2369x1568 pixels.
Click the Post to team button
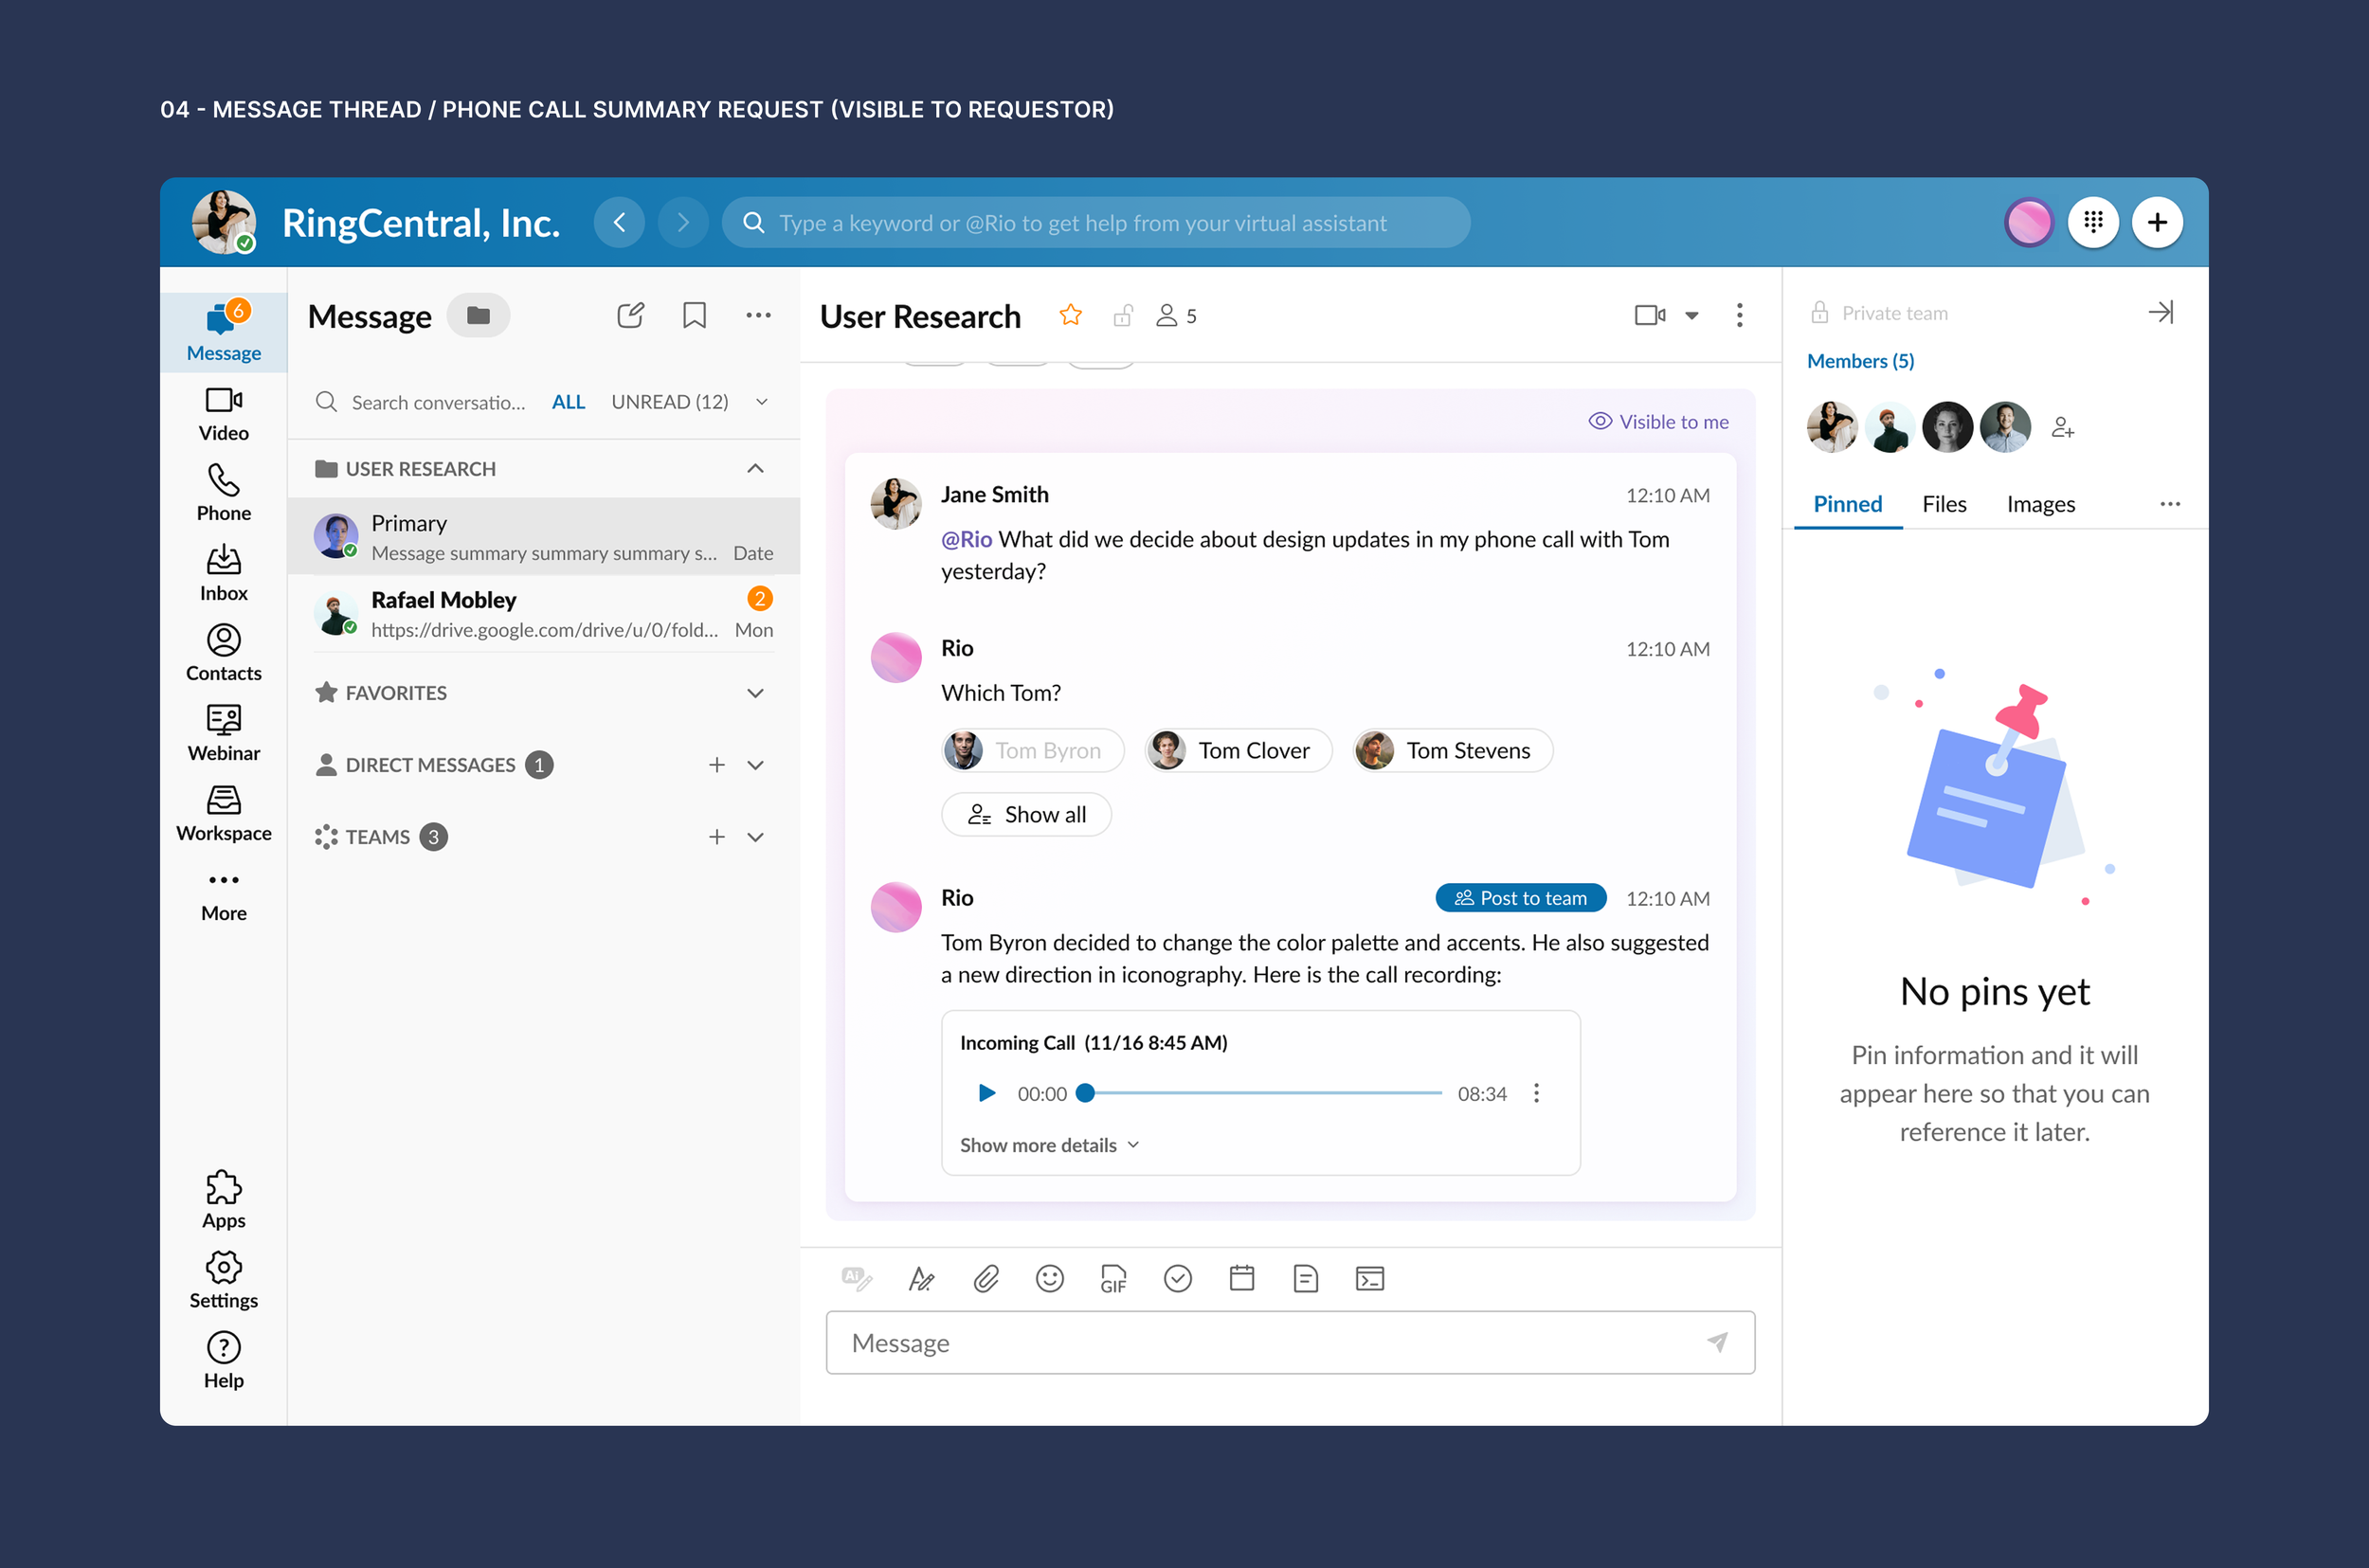[1520, 898]
